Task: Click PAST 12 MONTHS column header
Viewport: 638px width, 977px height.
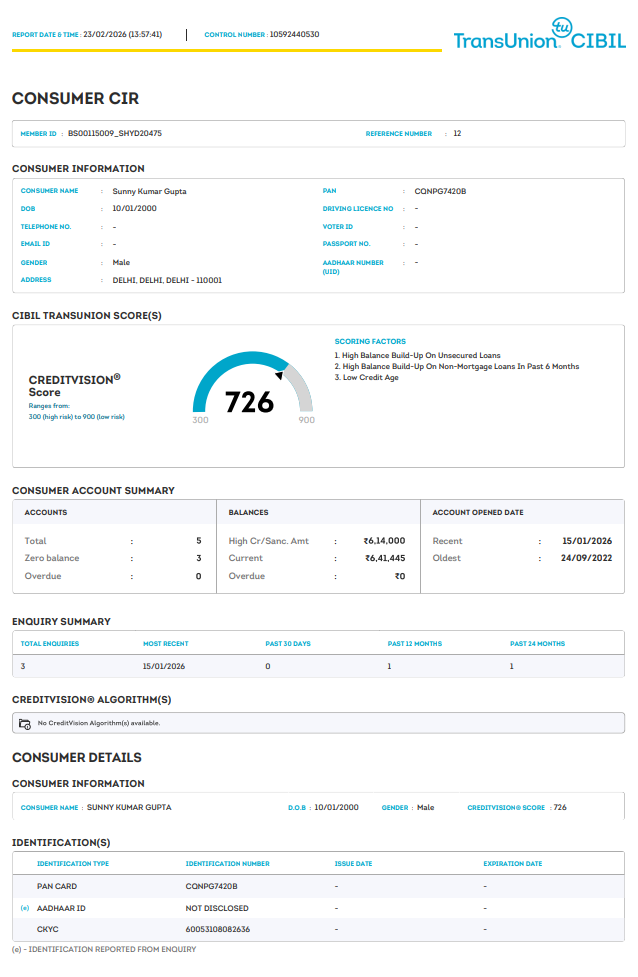Action: [x=415, y=644]
